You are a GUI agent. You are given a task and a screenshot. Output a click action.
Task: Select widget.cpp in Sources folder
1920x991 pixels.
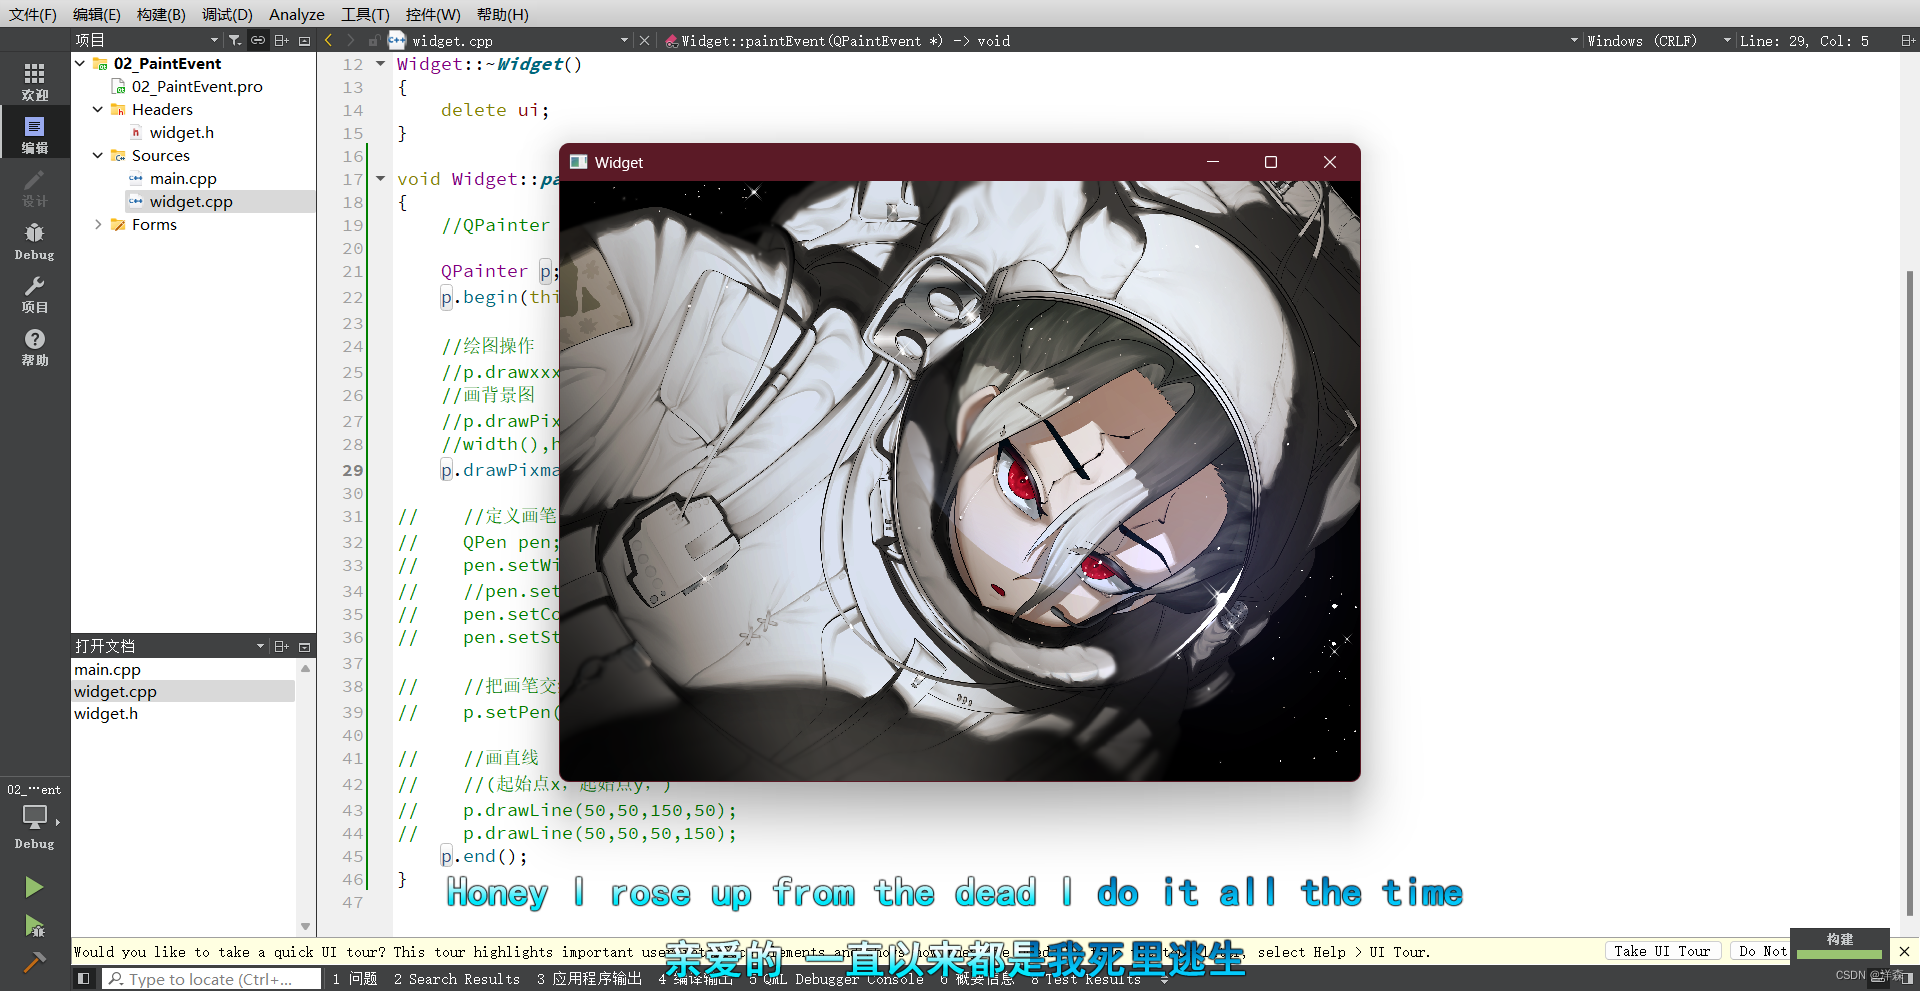coord(191,201)
